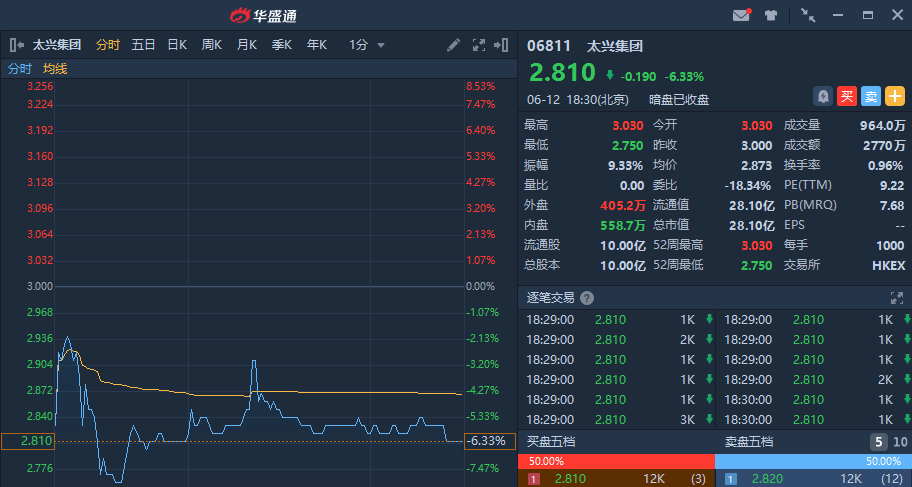Click the current price 2.810 headline
Image resolution: width=912 pixels, height=487 pixels.
point(562,73)
